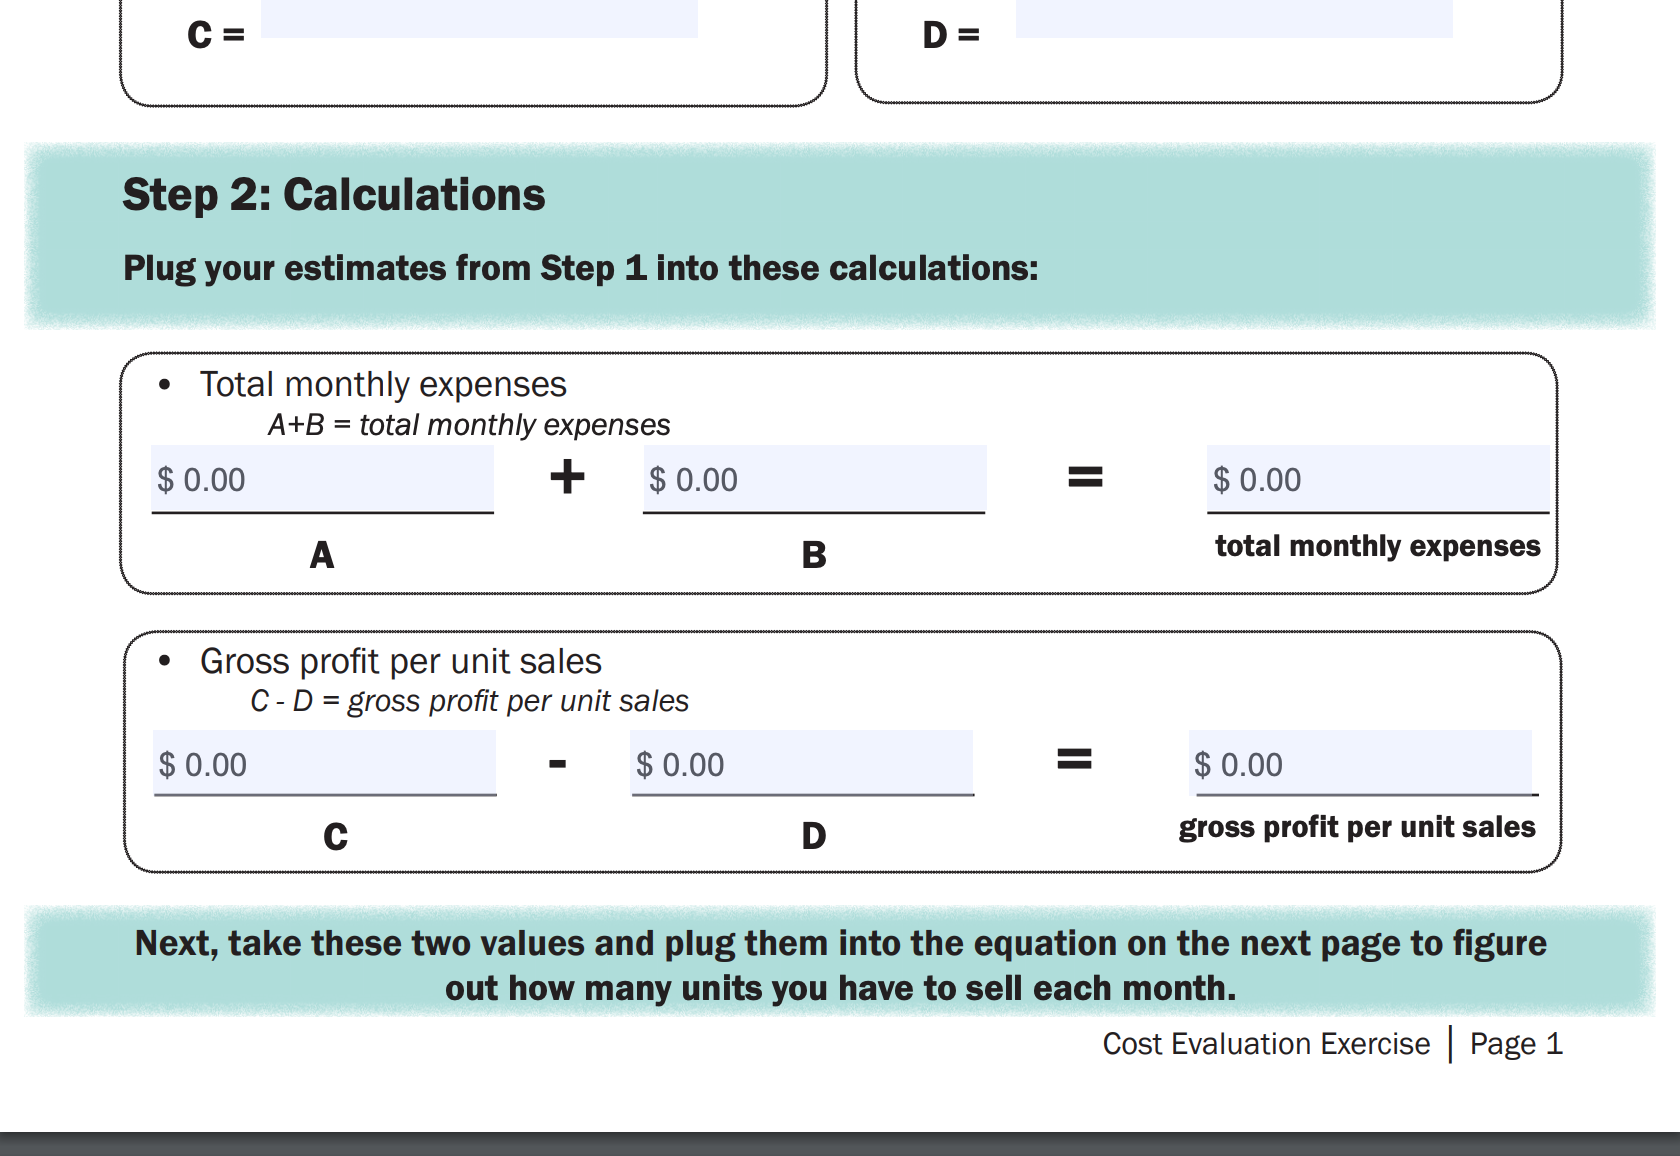Click the C = input field at top
This screenshot has height=1156, width=1680.
[x=479, y=19]
